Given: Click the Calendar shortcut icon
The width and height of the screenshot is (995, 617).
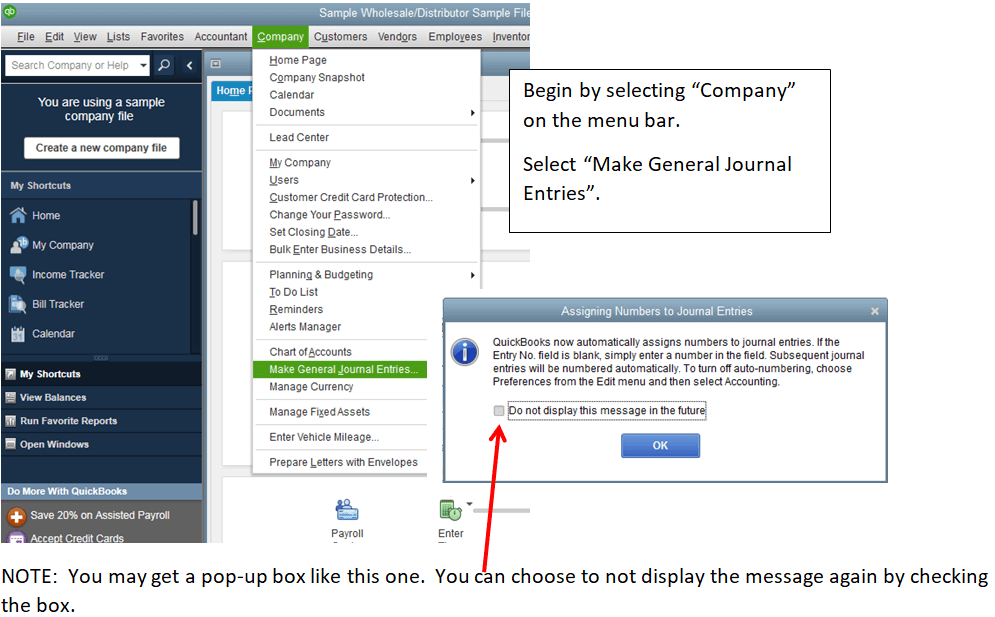Looking at the screenshot, I should (x=18, y=333).
